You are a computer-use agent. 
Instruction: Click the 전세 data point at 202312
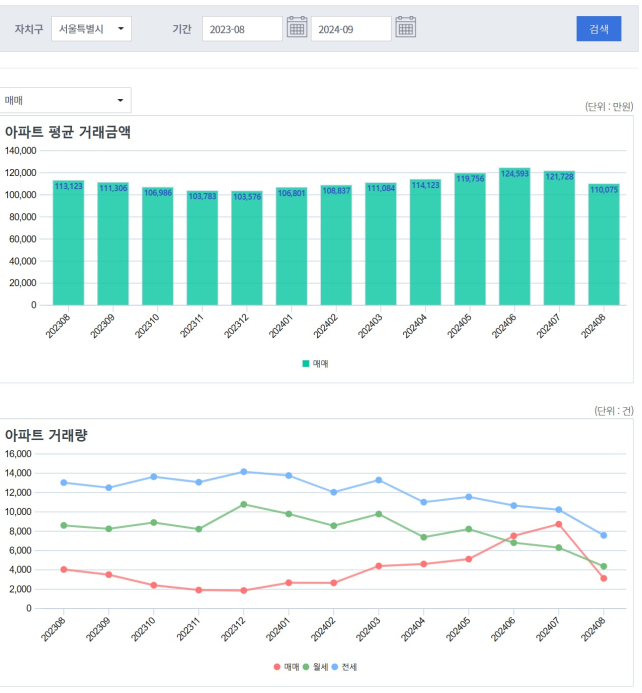pyautogui.click(x=243, y=472)
